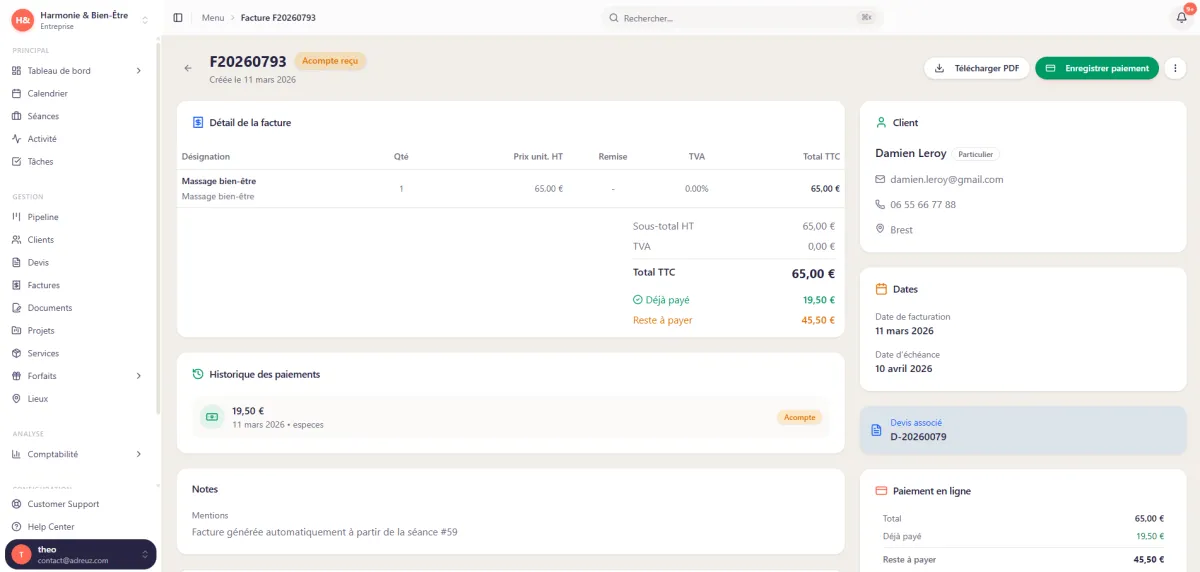Screen dimensions: 1200x572
Task: Expand the Comptabilité submenu
Action: [138, 454]
